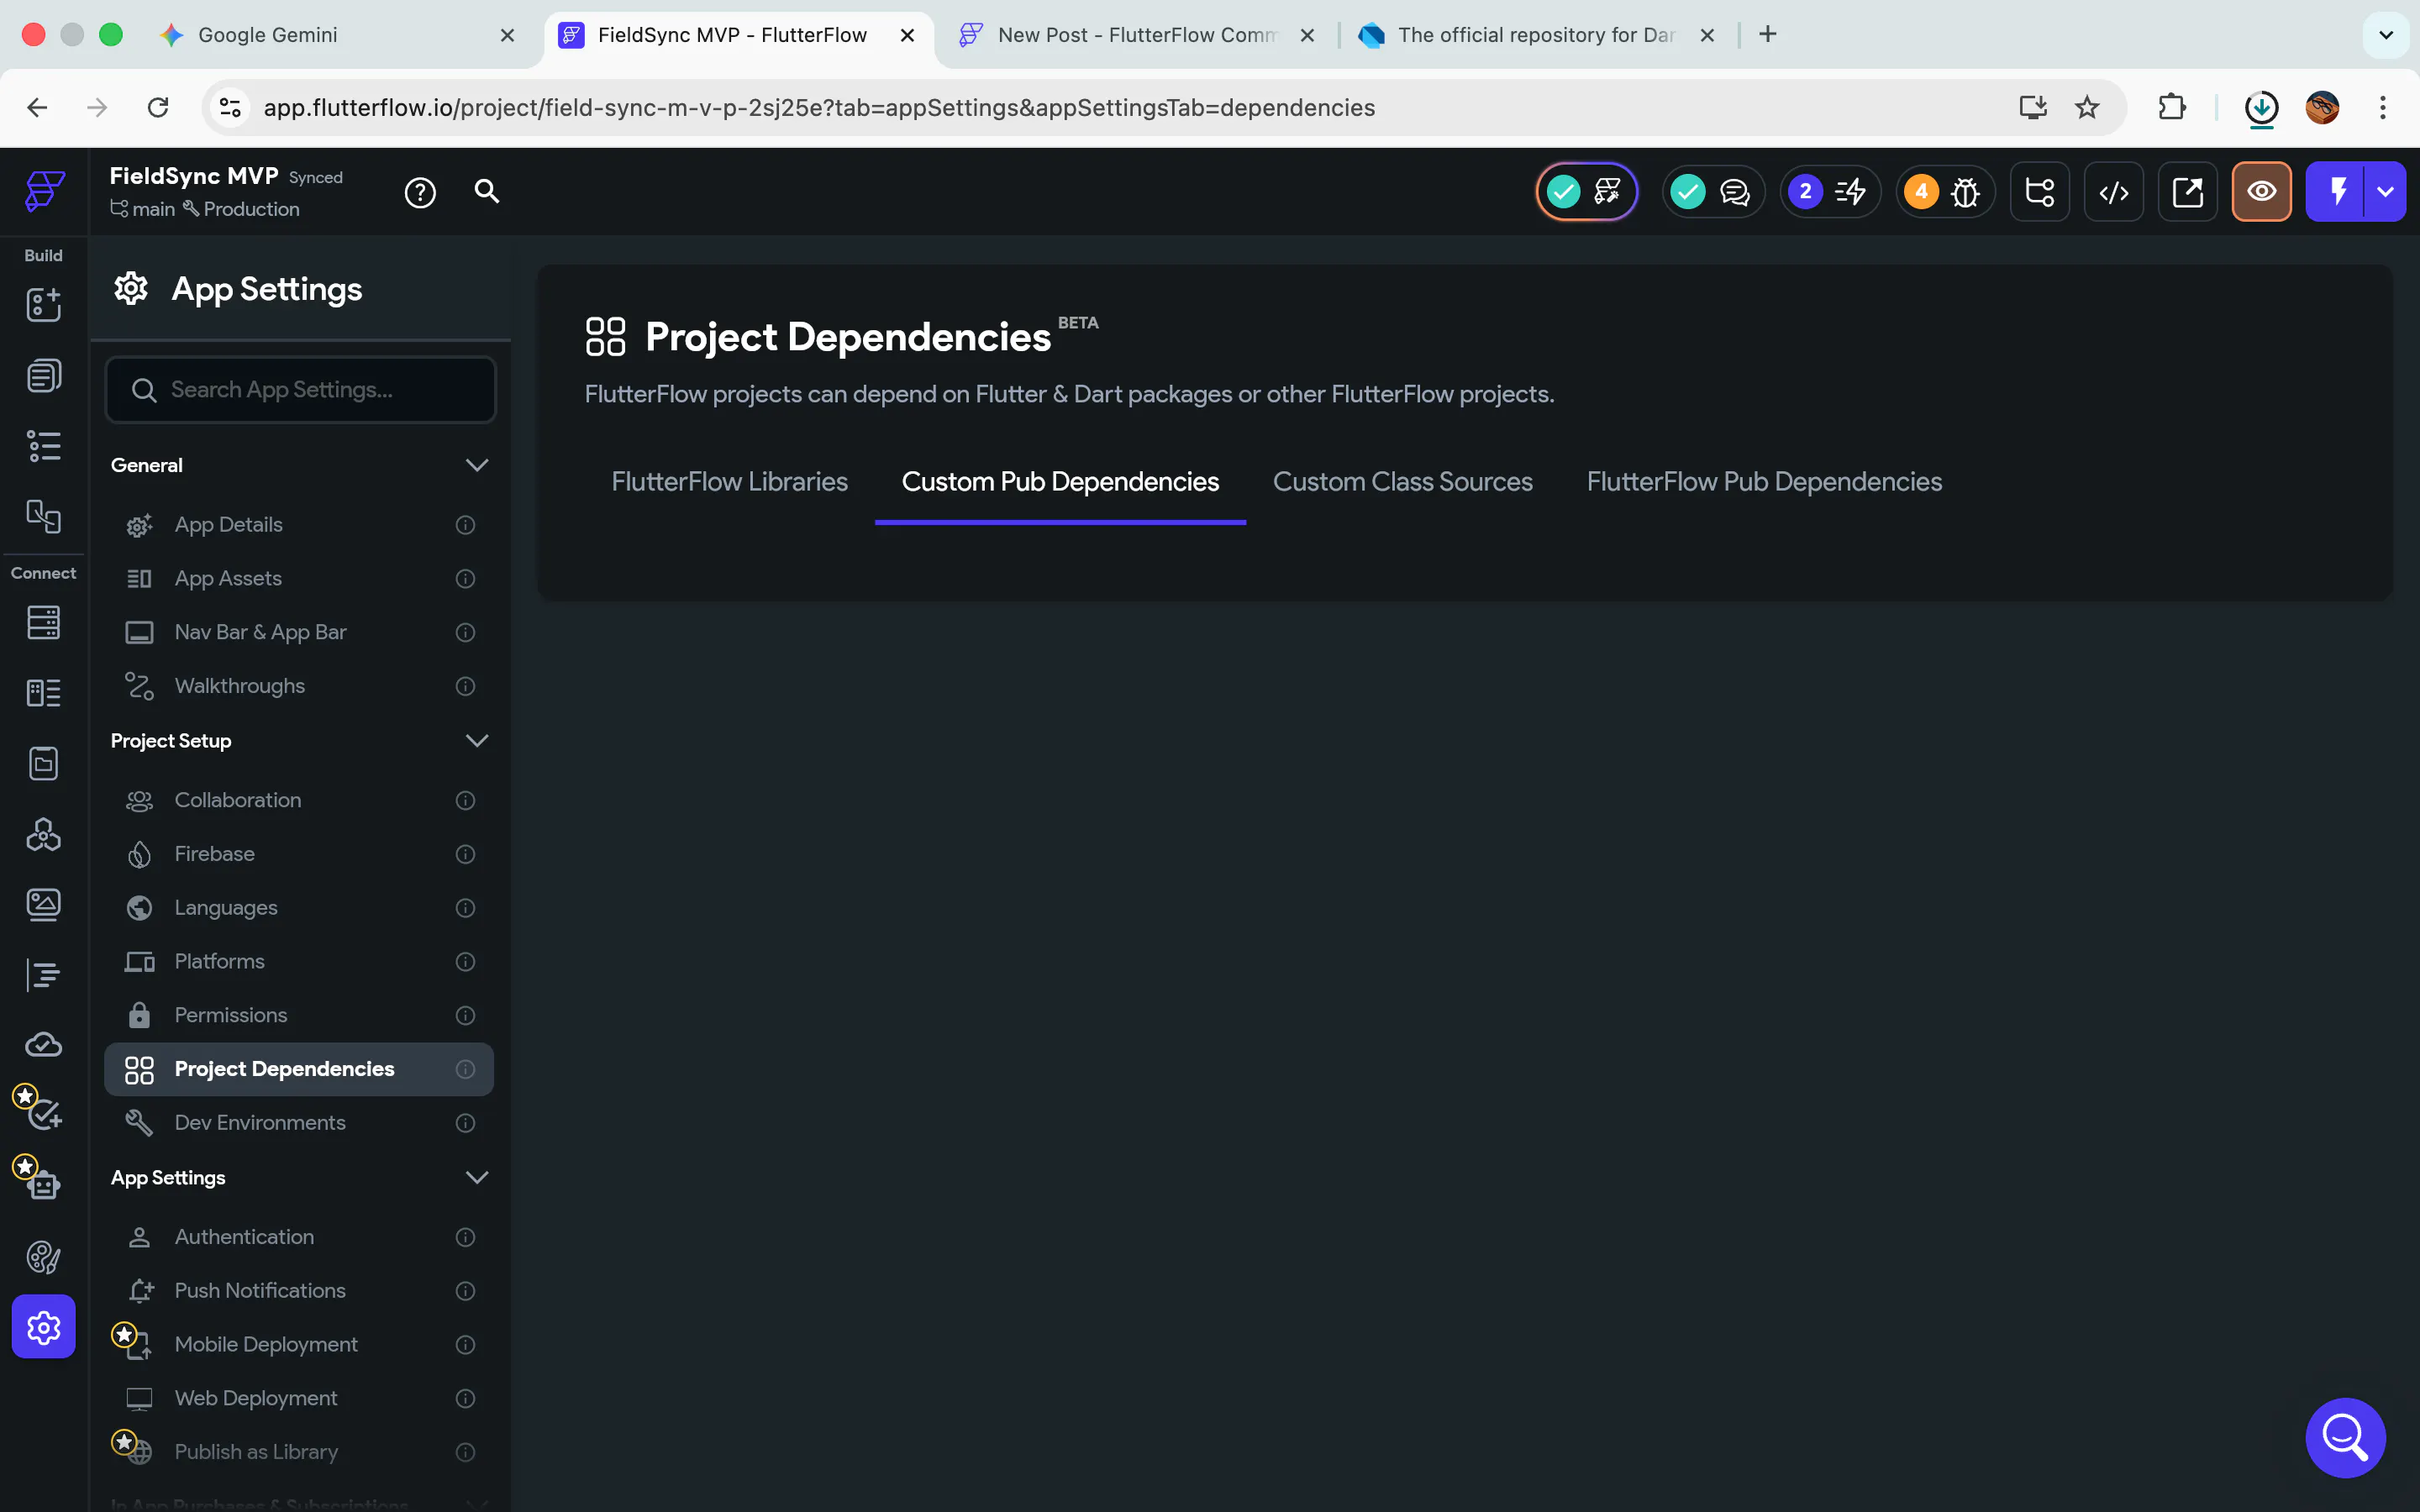This screenshot has height=1512, width=2420.
Task: Open the branching icon in top toolbar
Action: [x=2040, y=192]
